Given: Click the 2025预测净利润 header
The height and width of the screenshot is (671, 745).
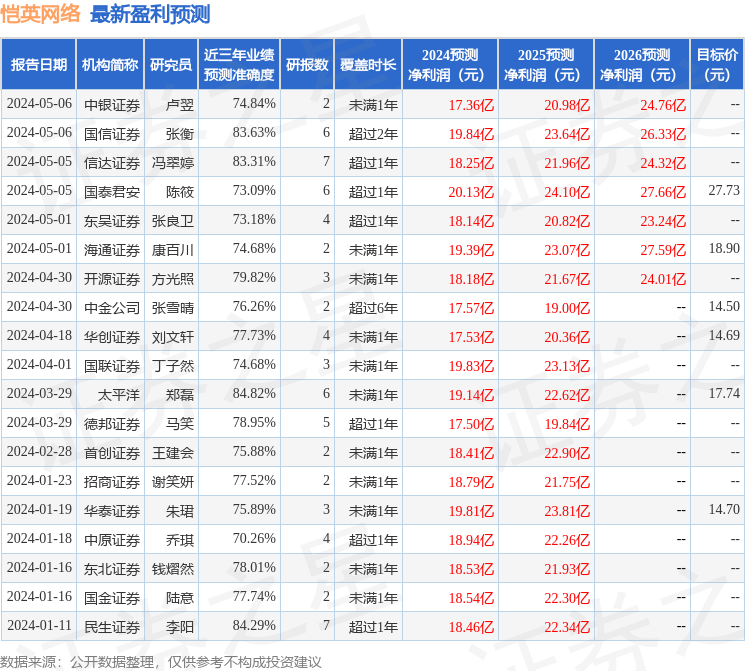Looking at the screenshot, I should (x=546, y=65).
